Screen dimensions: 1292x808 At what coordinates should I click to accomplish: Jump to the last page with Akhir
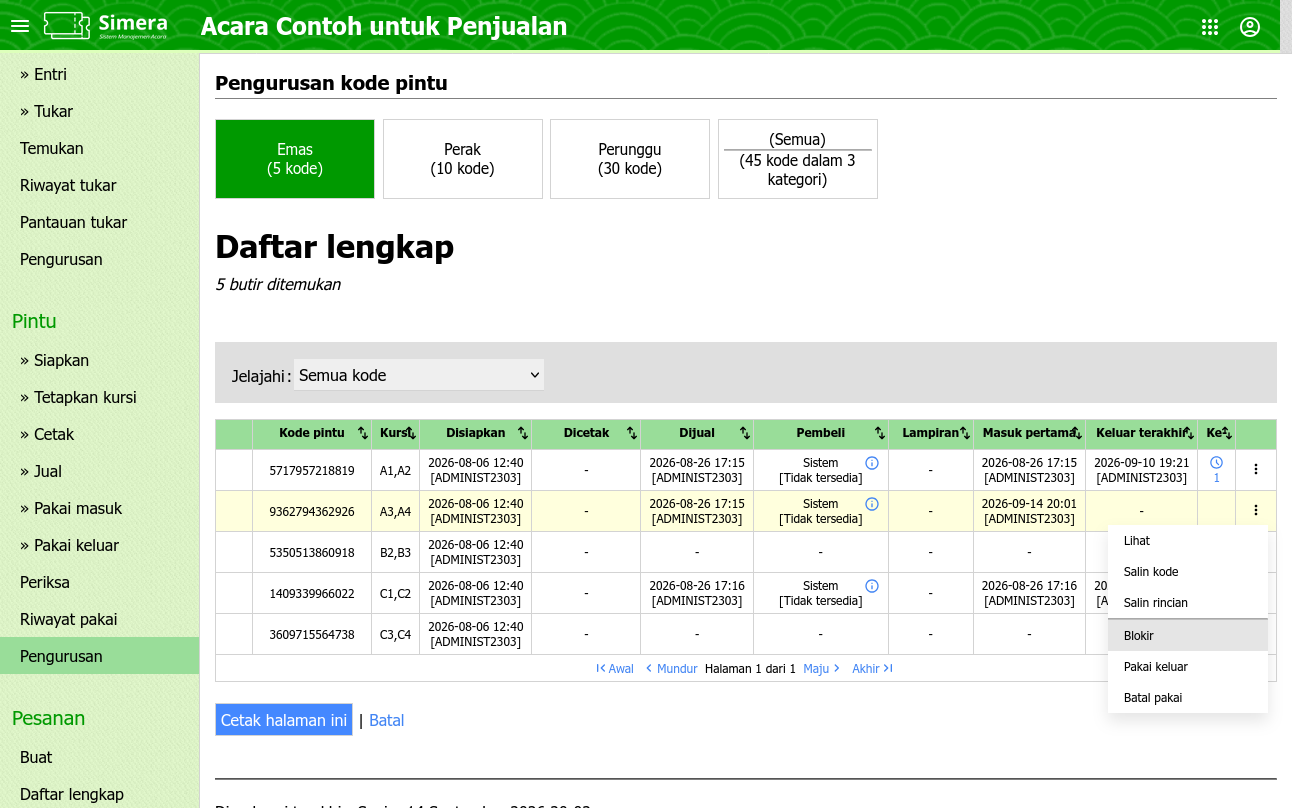pos(872,669)
